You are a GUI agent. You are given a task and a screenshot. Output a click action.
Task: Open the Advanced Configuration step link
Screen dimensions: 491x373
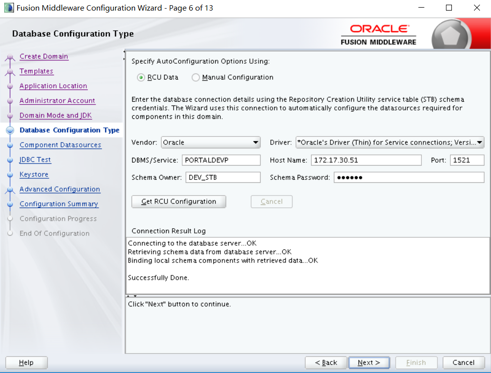[60, 189]
